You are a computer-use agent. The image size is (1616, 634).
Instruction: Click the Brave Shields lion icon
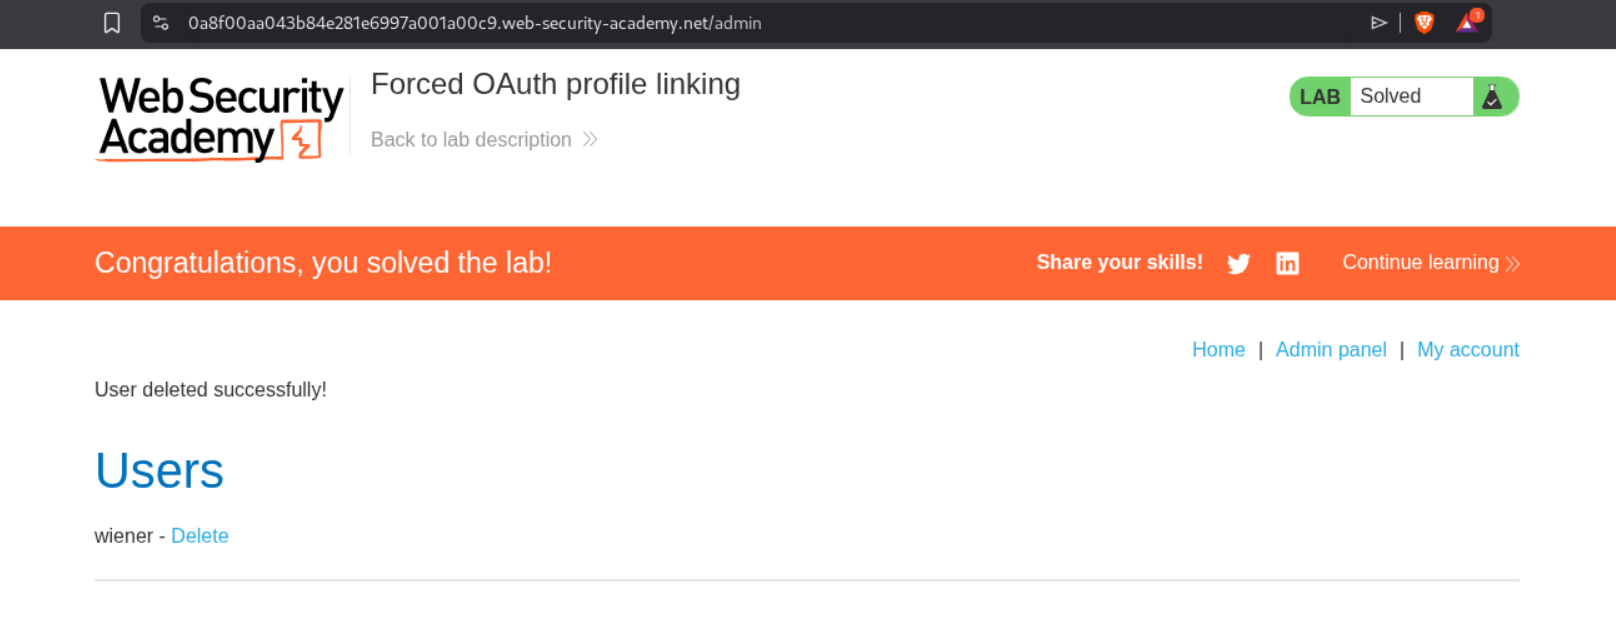point(1424,23)
